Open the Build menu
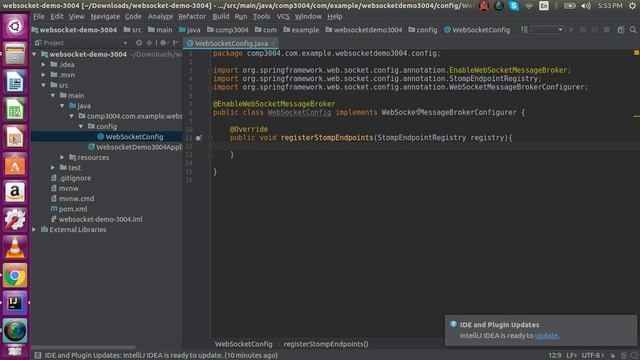640x360 pixels. [221, 16]
